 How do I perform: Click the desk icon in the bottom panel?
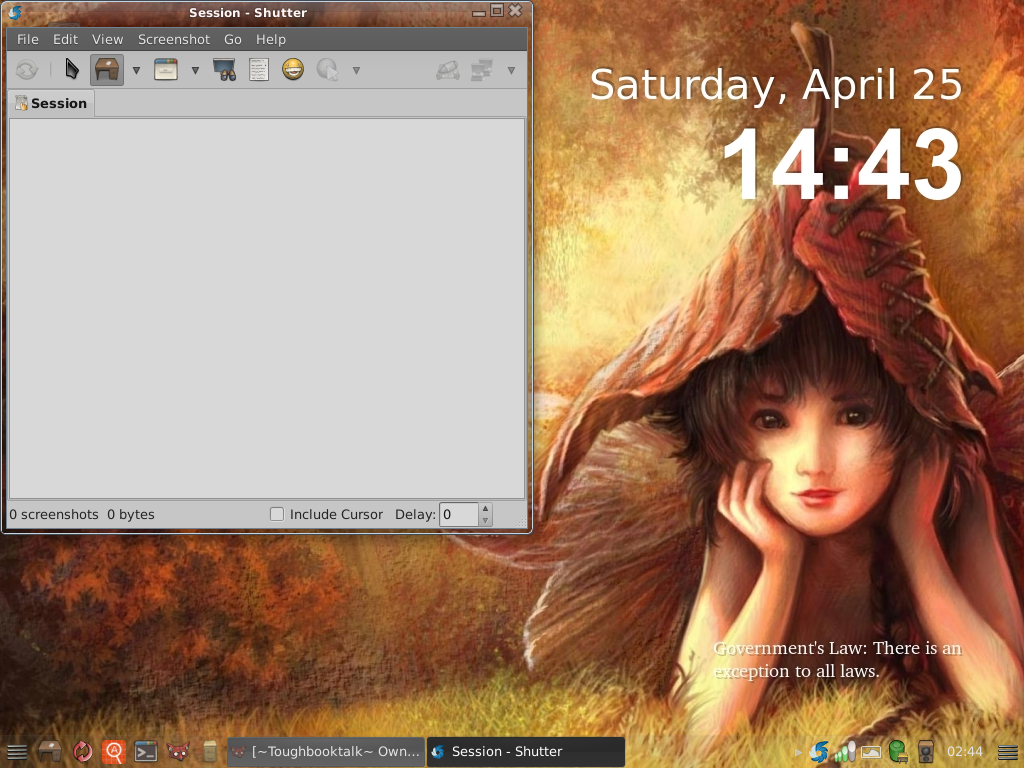click(49, 752)
